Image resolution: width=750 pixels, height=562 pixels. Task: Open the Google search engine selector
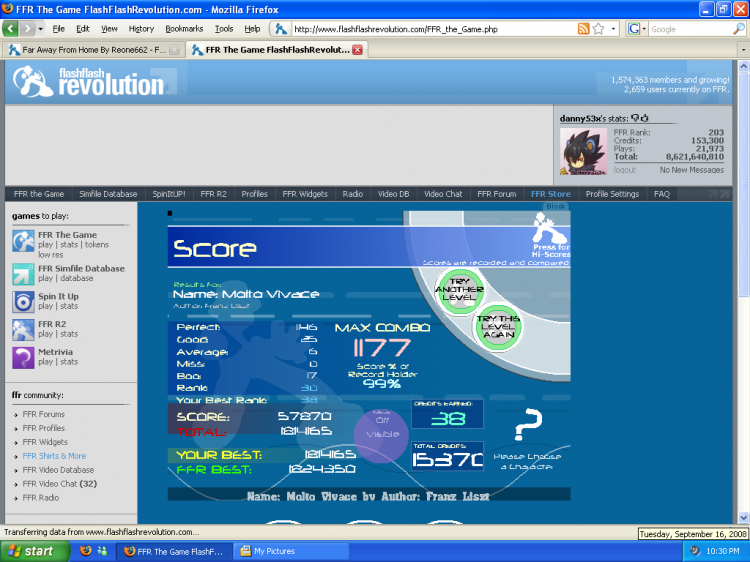(x=637, y=29)
